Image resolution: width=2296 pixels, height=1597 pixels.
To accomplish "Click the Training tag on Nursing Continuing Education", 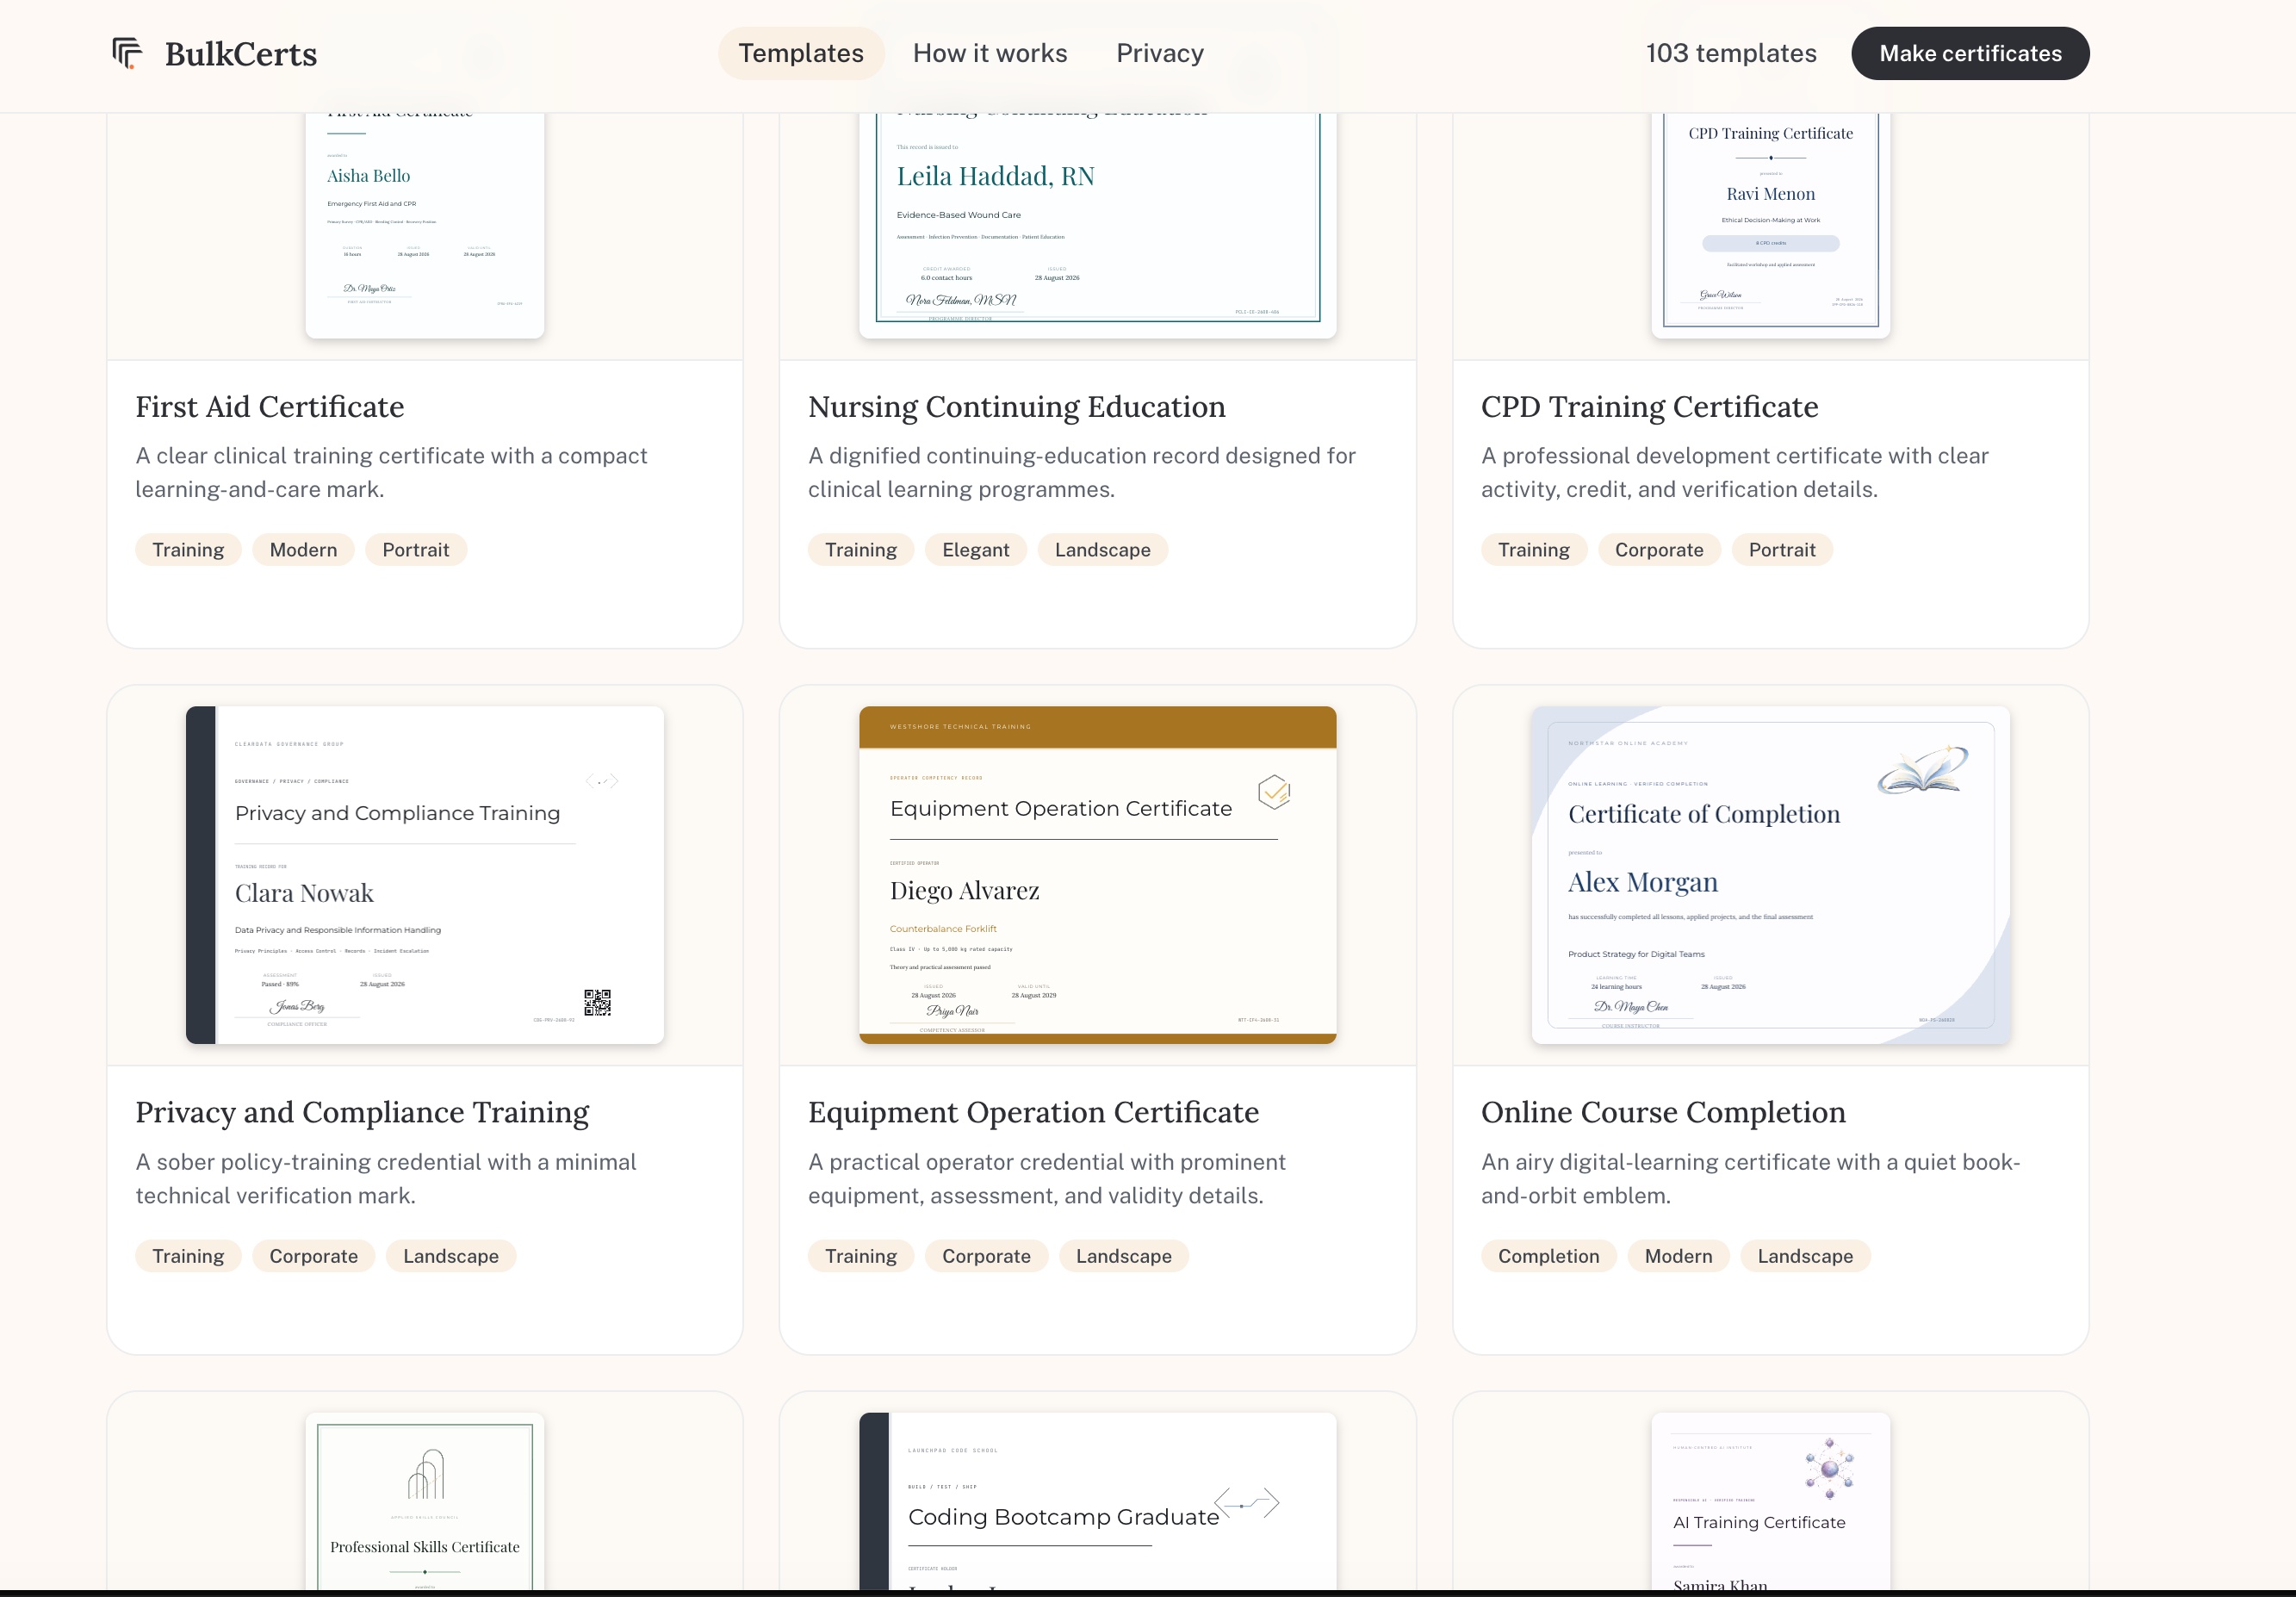I will click(x=861, y=550).
